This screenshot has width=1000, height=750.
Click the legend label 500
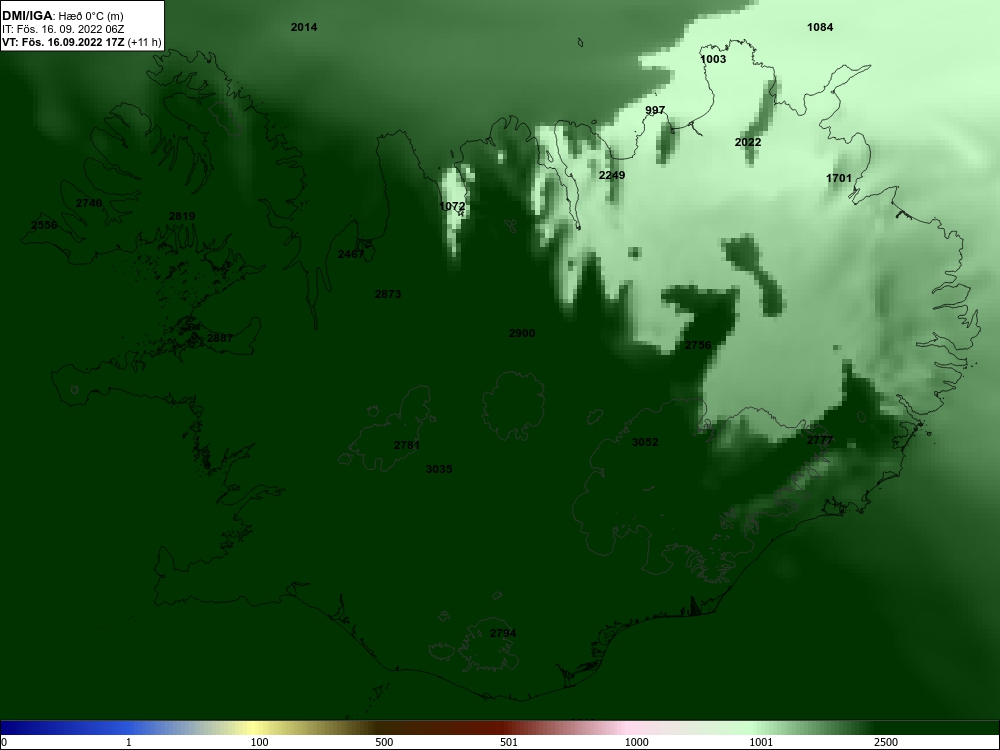(384, 742)
